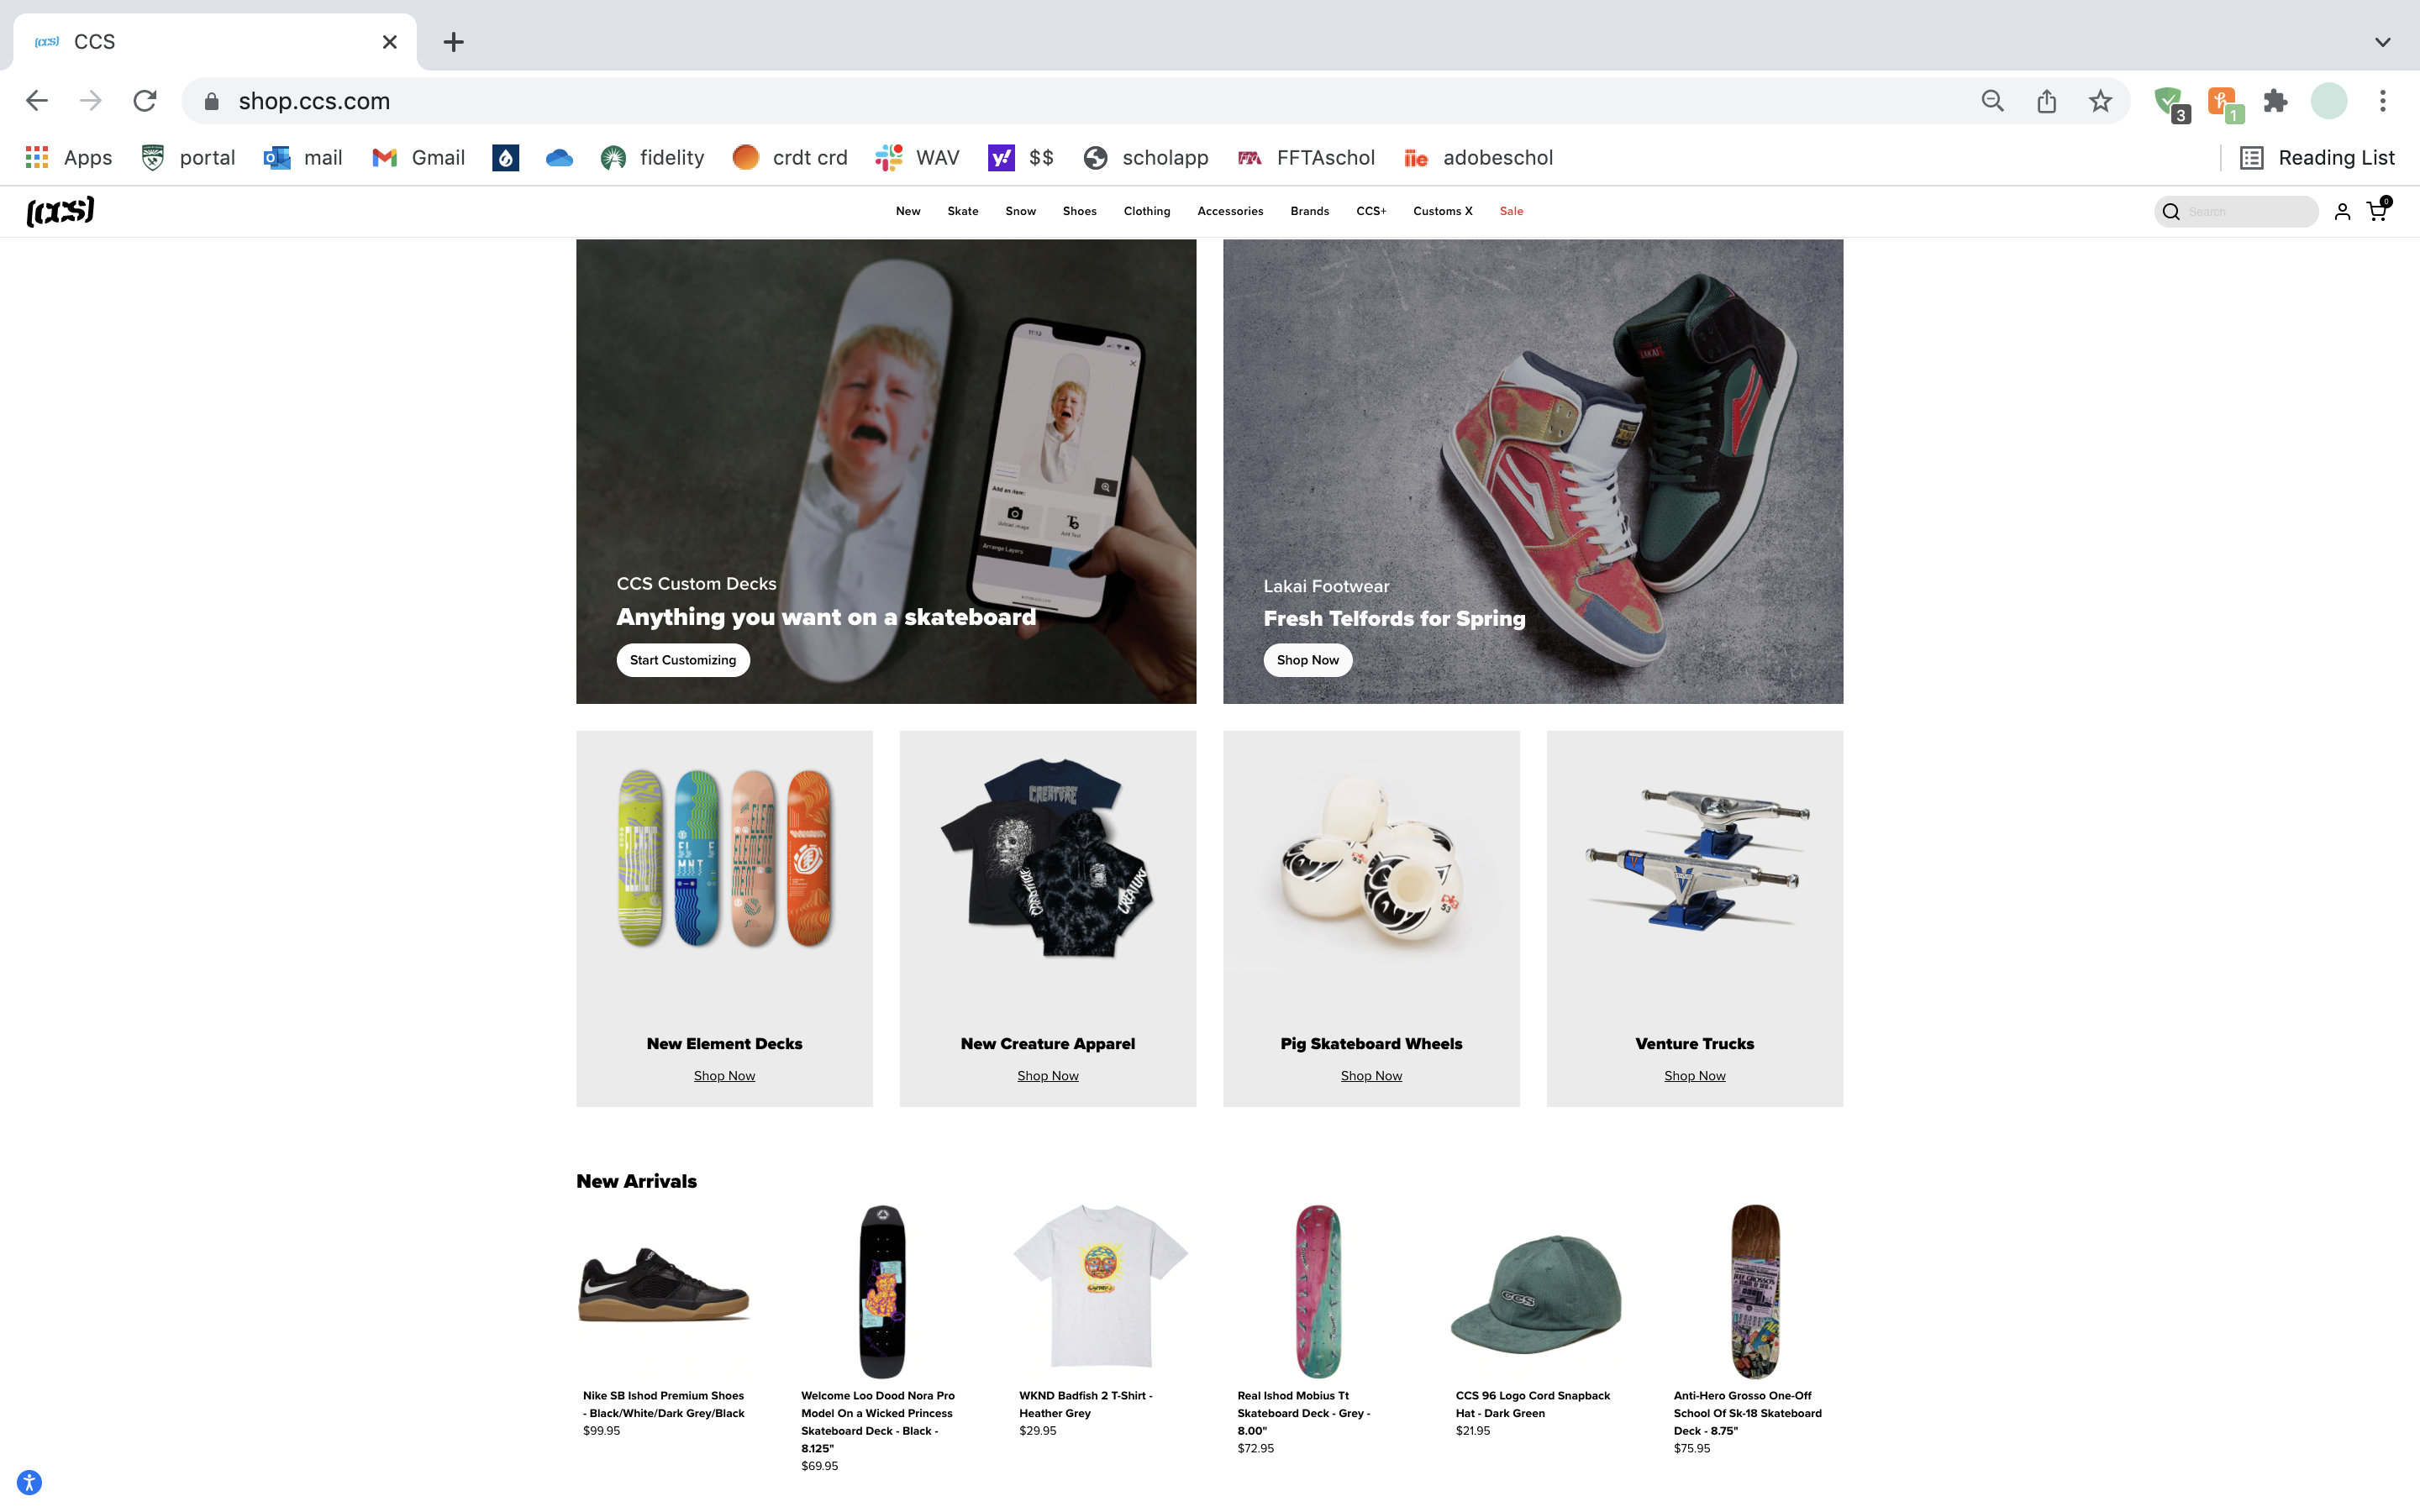Open the browser Extensions puzzle icon
Viewport: 2420px width, 1512px height.
[2275, 101]
